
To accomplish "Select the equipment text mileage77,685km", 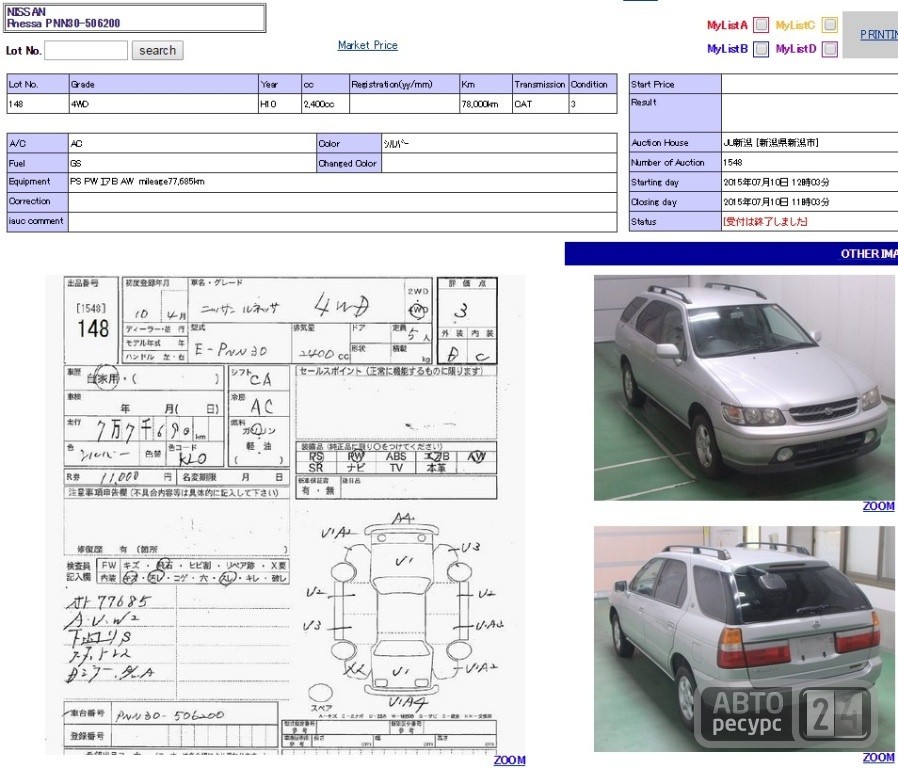I will [171, 182].
